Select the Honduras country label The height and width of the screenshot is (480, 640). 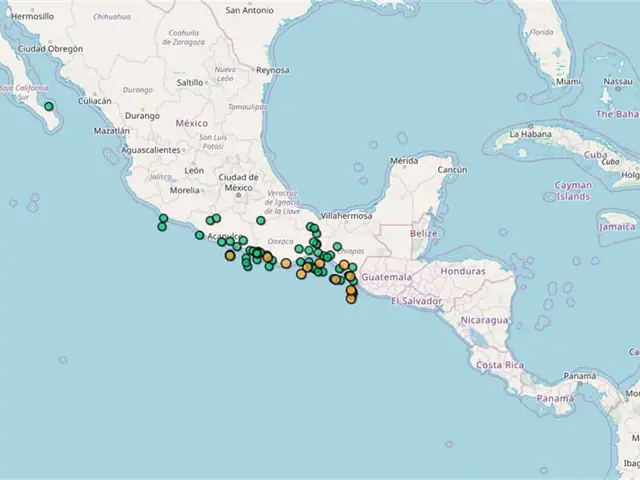click(461, 271)
